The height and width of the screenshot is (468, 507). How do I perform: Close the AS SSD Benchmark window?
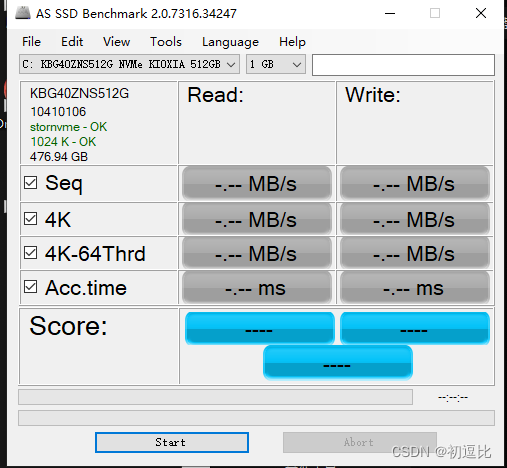481,14
